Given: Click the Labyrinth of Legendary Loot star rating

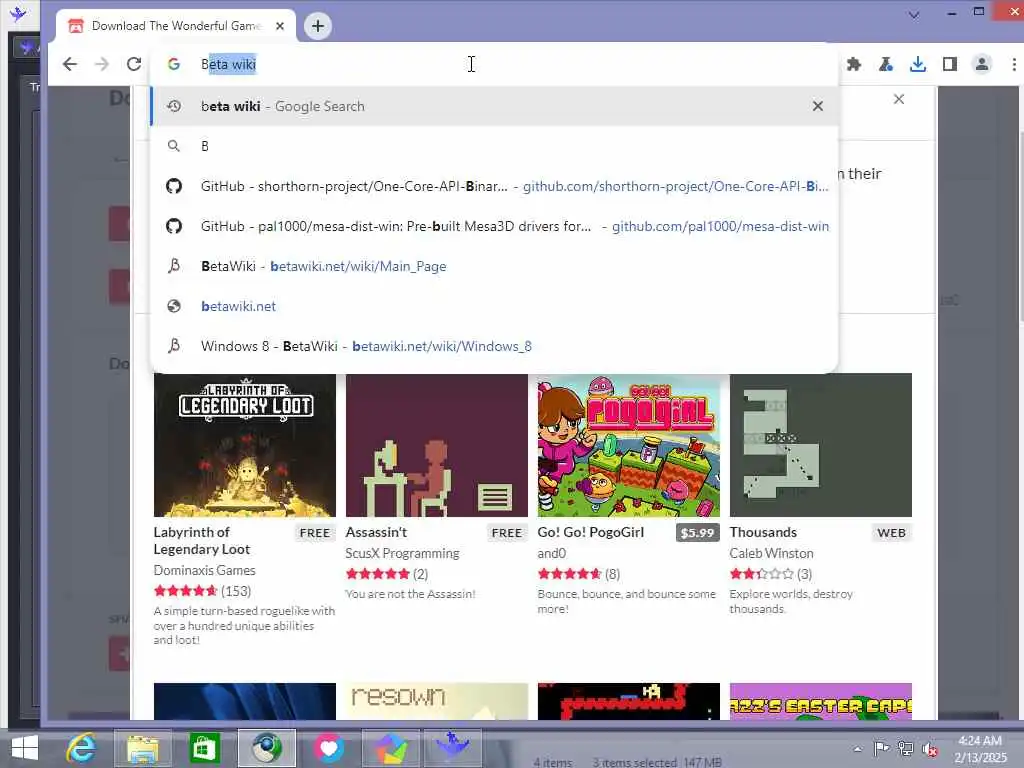Looking at the screenshot, I should tap(185, 591).
